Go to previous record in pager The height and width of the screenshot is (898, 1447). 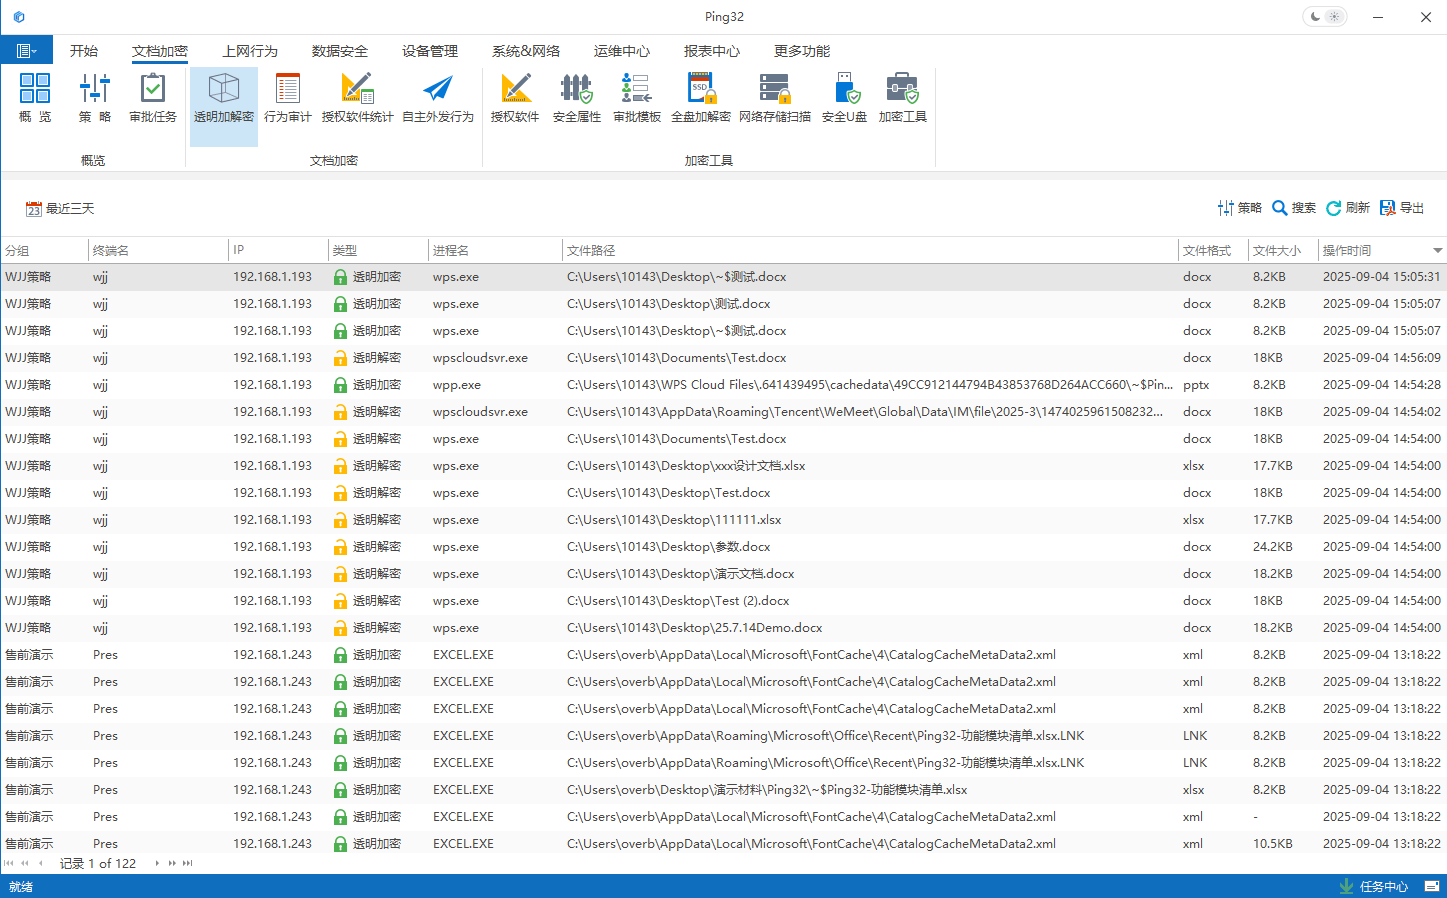pyautogui.click(x=40, y=863)
